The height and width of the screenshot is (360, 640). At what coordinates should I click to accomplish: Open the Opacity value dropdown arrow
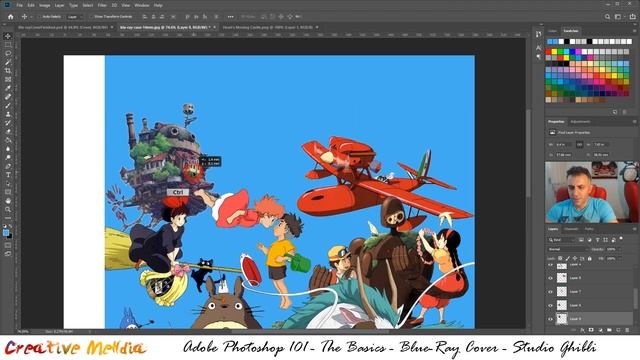point(620,249)
